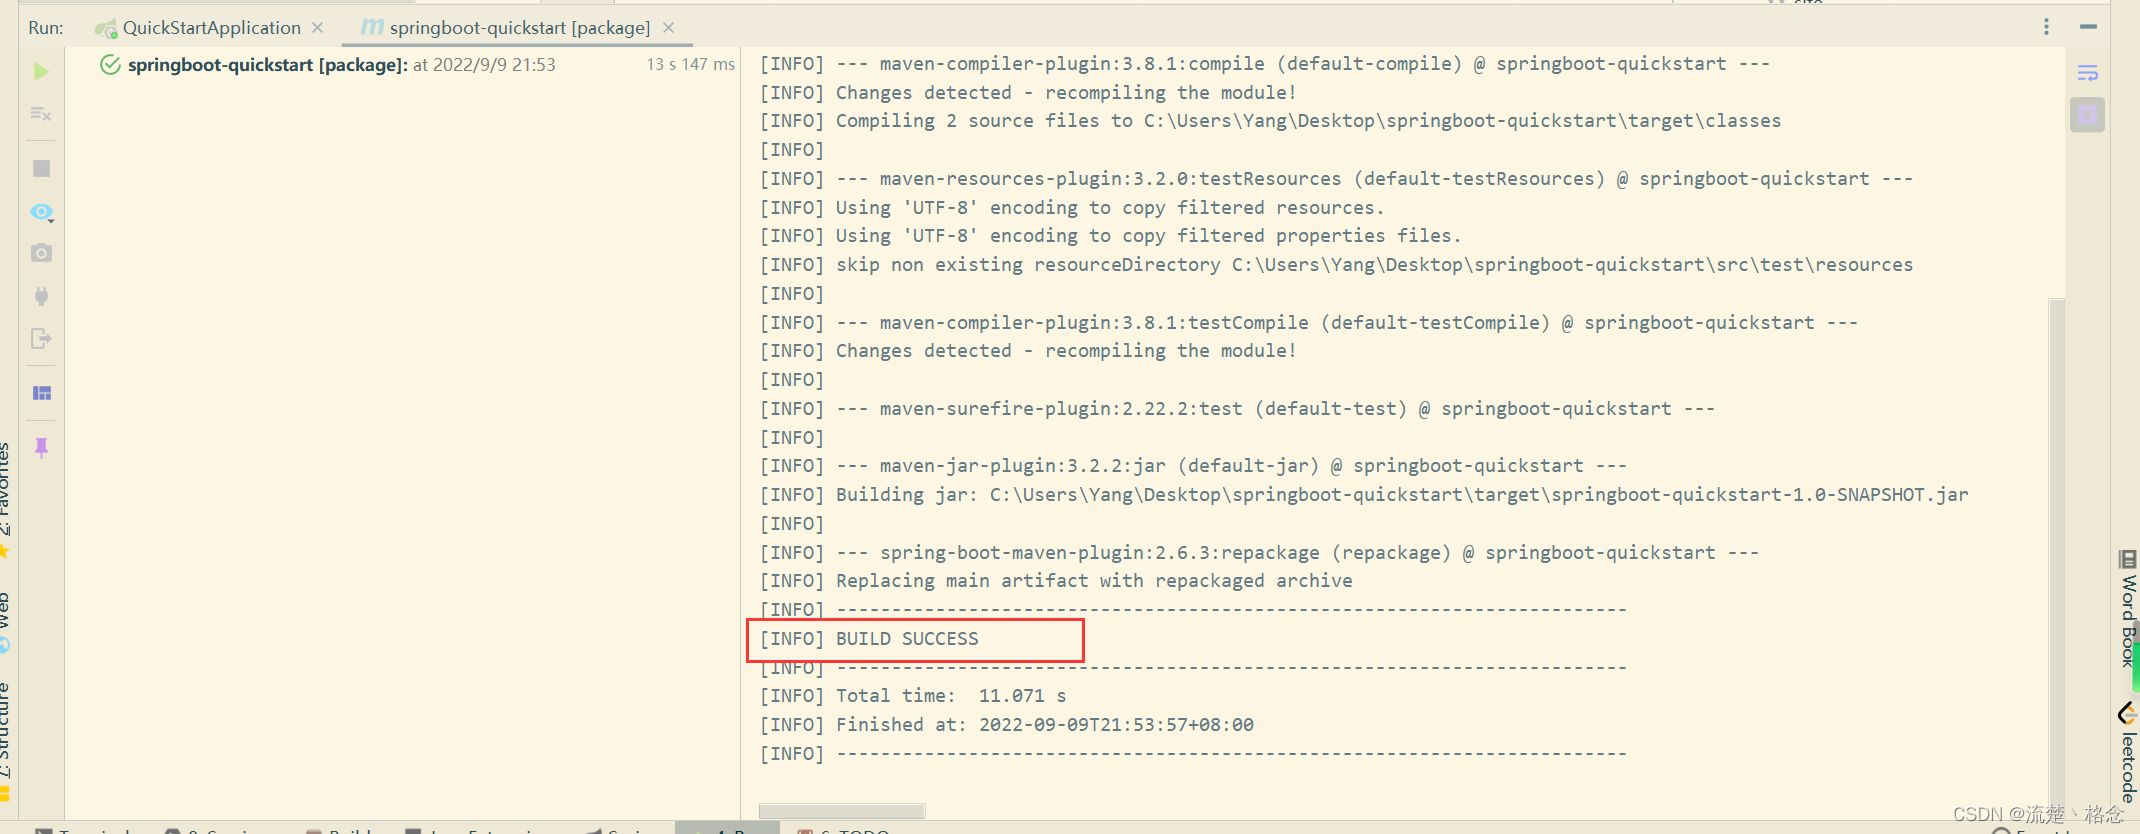Click the green checkmark on the package node

tap(110, 65)
